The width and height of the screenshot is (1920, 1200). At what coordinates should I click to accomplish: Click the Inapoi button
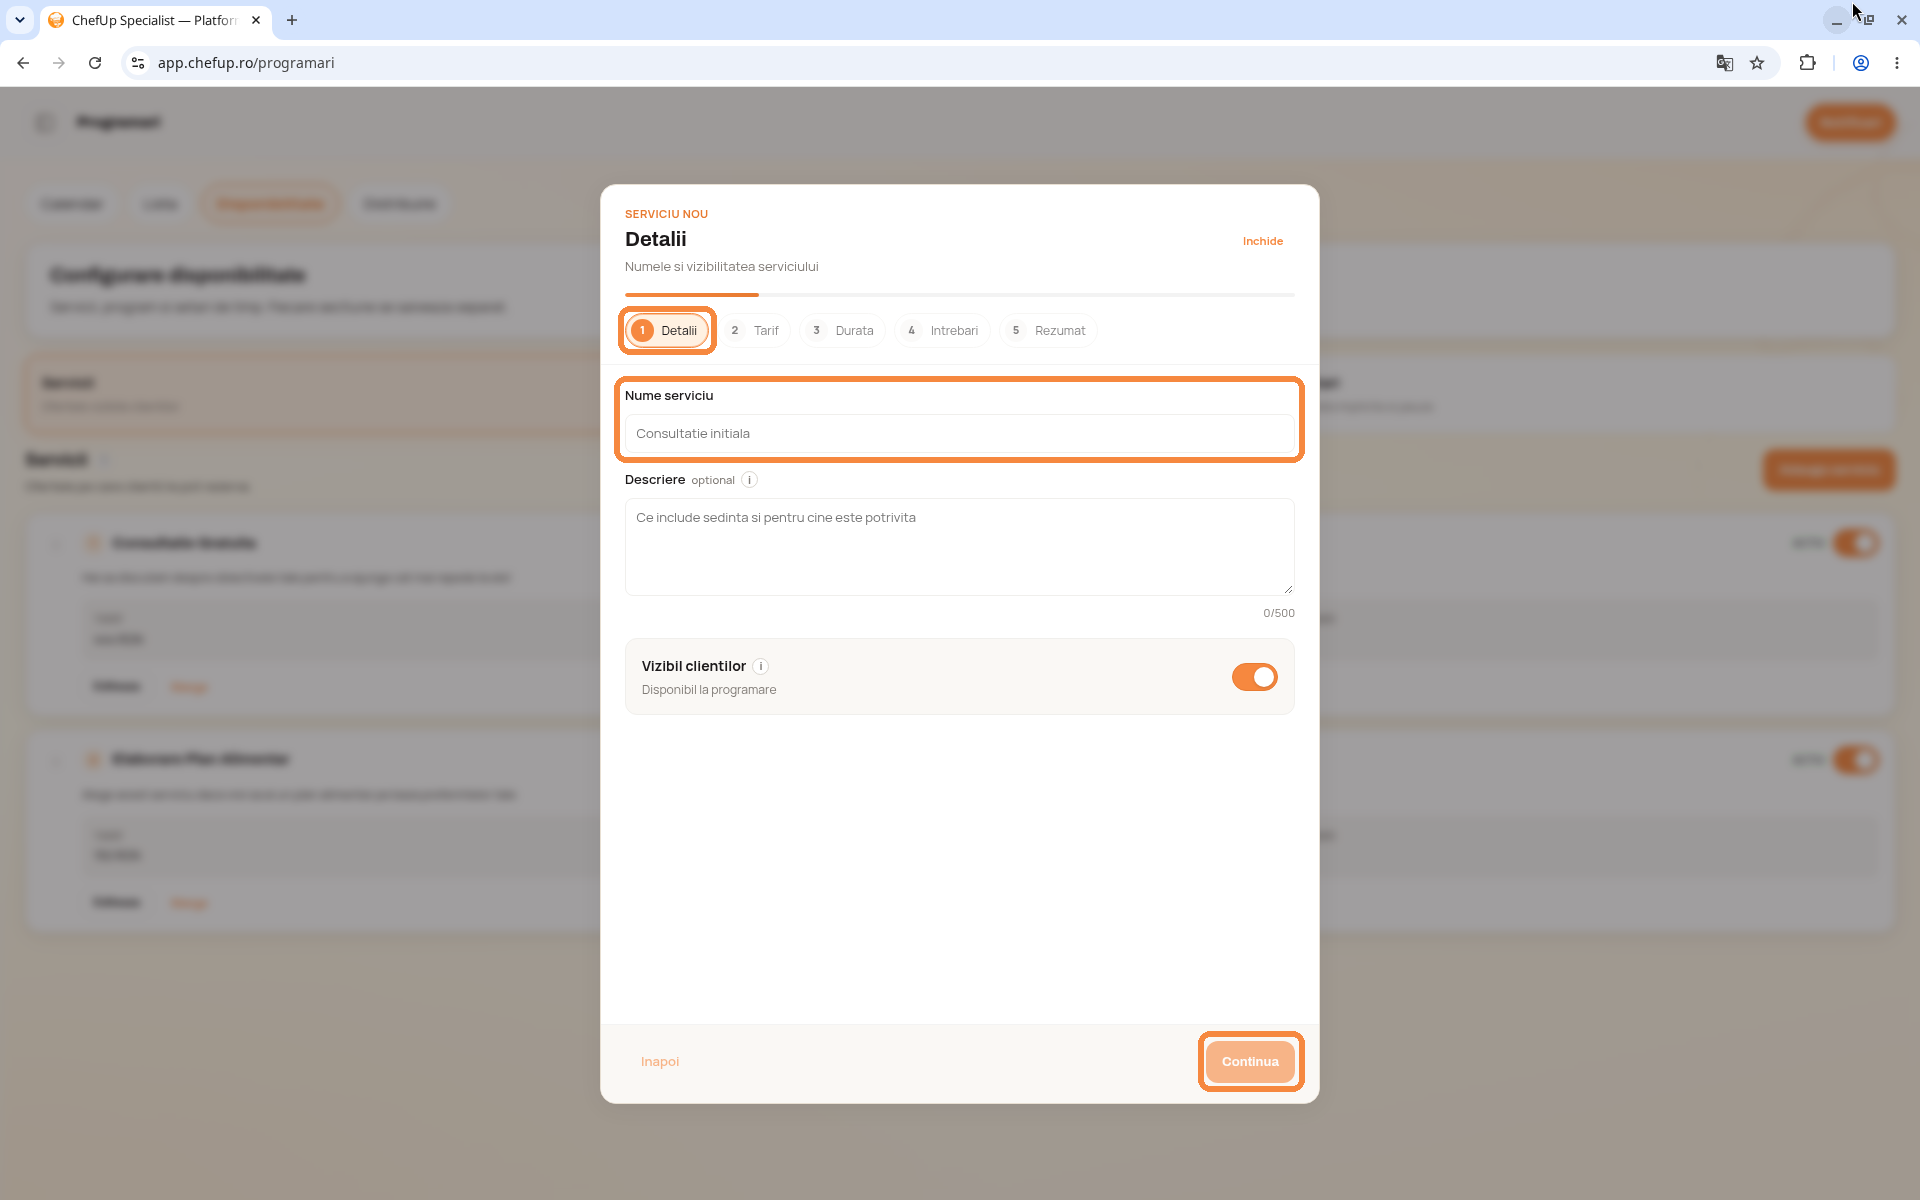(x=660, y=1062)
